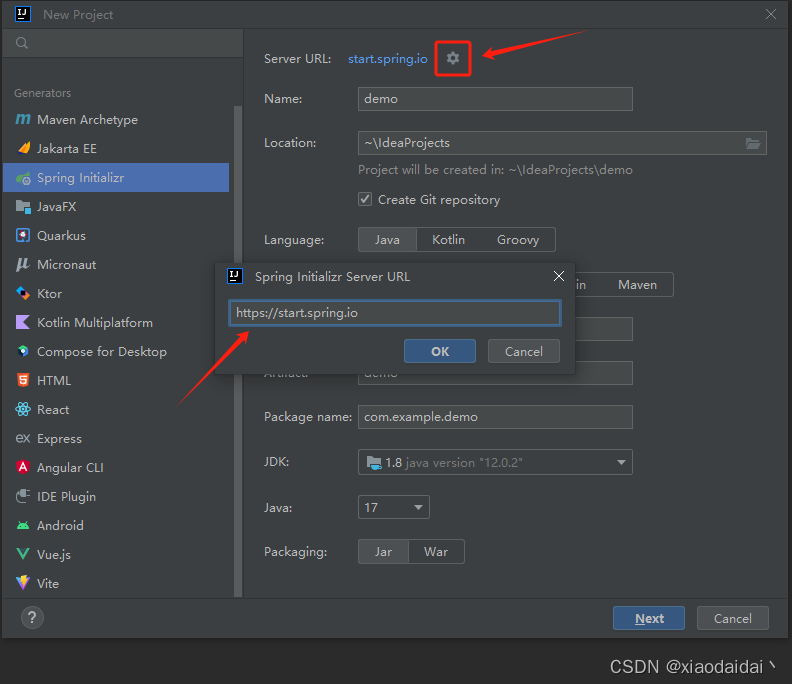Select Spring Initializr generator

[116, 177]
